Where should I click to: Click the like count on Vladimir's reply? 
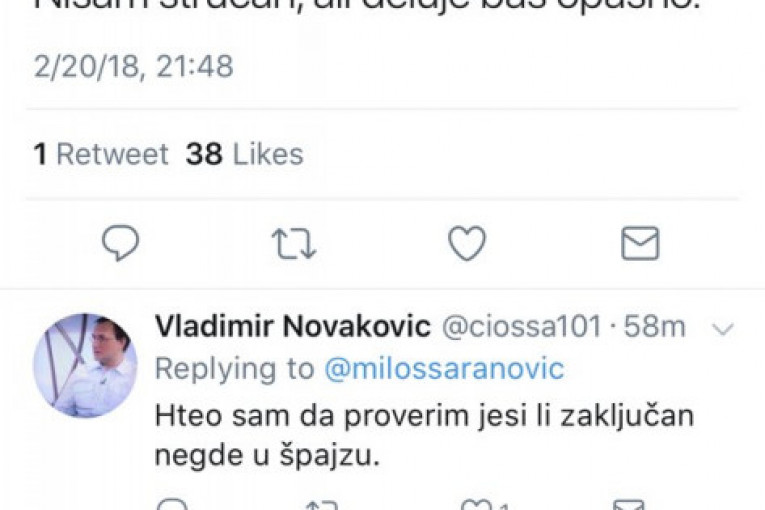[504, 504]
